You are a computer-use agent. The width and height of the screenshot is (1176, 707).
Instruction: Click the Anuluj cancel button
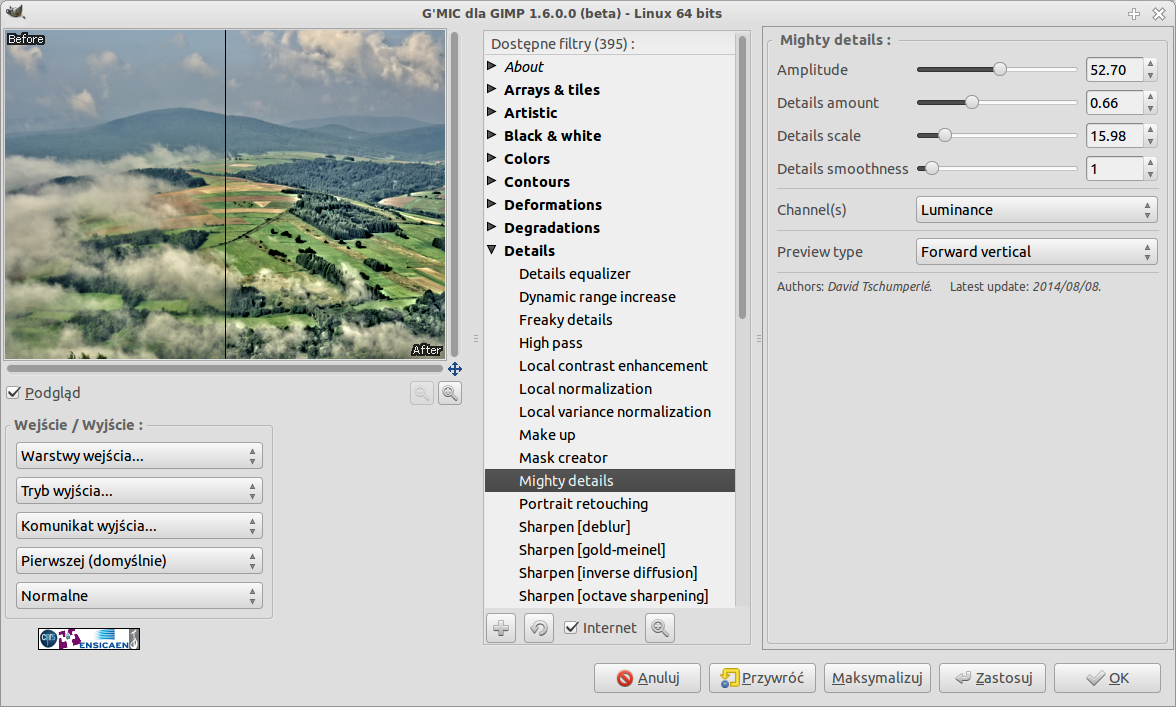point(647,678)
